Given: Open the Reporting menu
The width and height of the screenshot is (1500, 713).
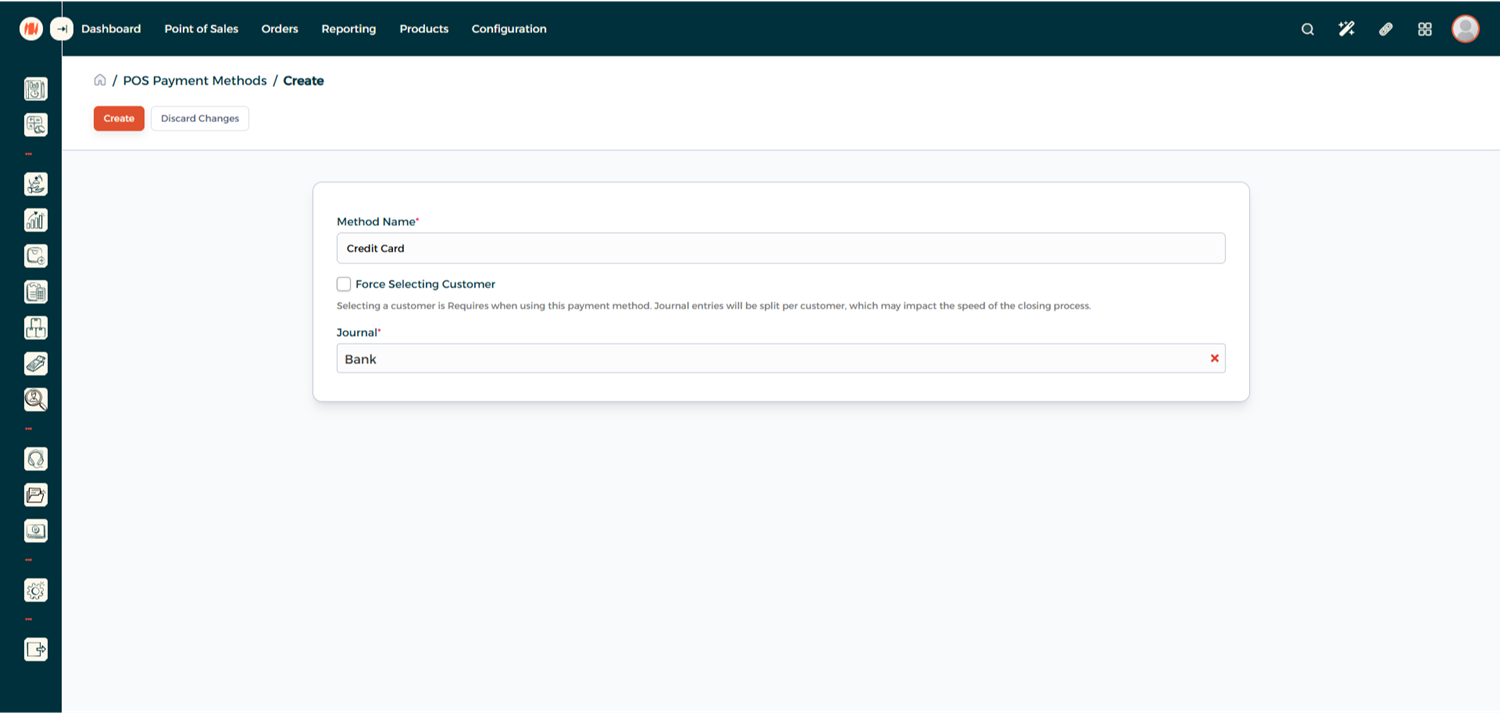Looking at the screenshot, I should tap(348, 29).
